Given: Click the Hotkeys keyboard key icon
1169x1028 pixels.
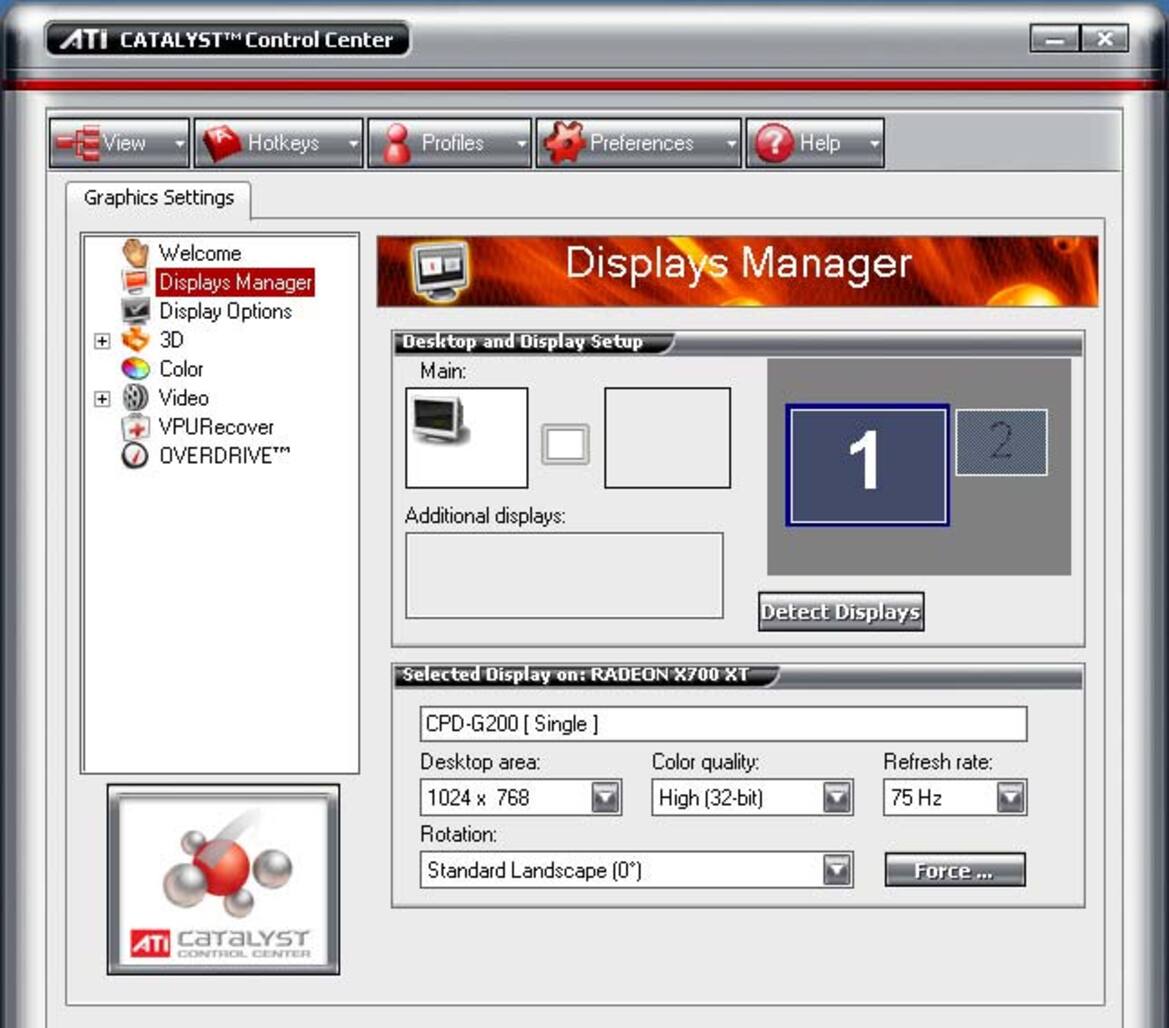Looking at the screenshot, I should click(222, 143).
